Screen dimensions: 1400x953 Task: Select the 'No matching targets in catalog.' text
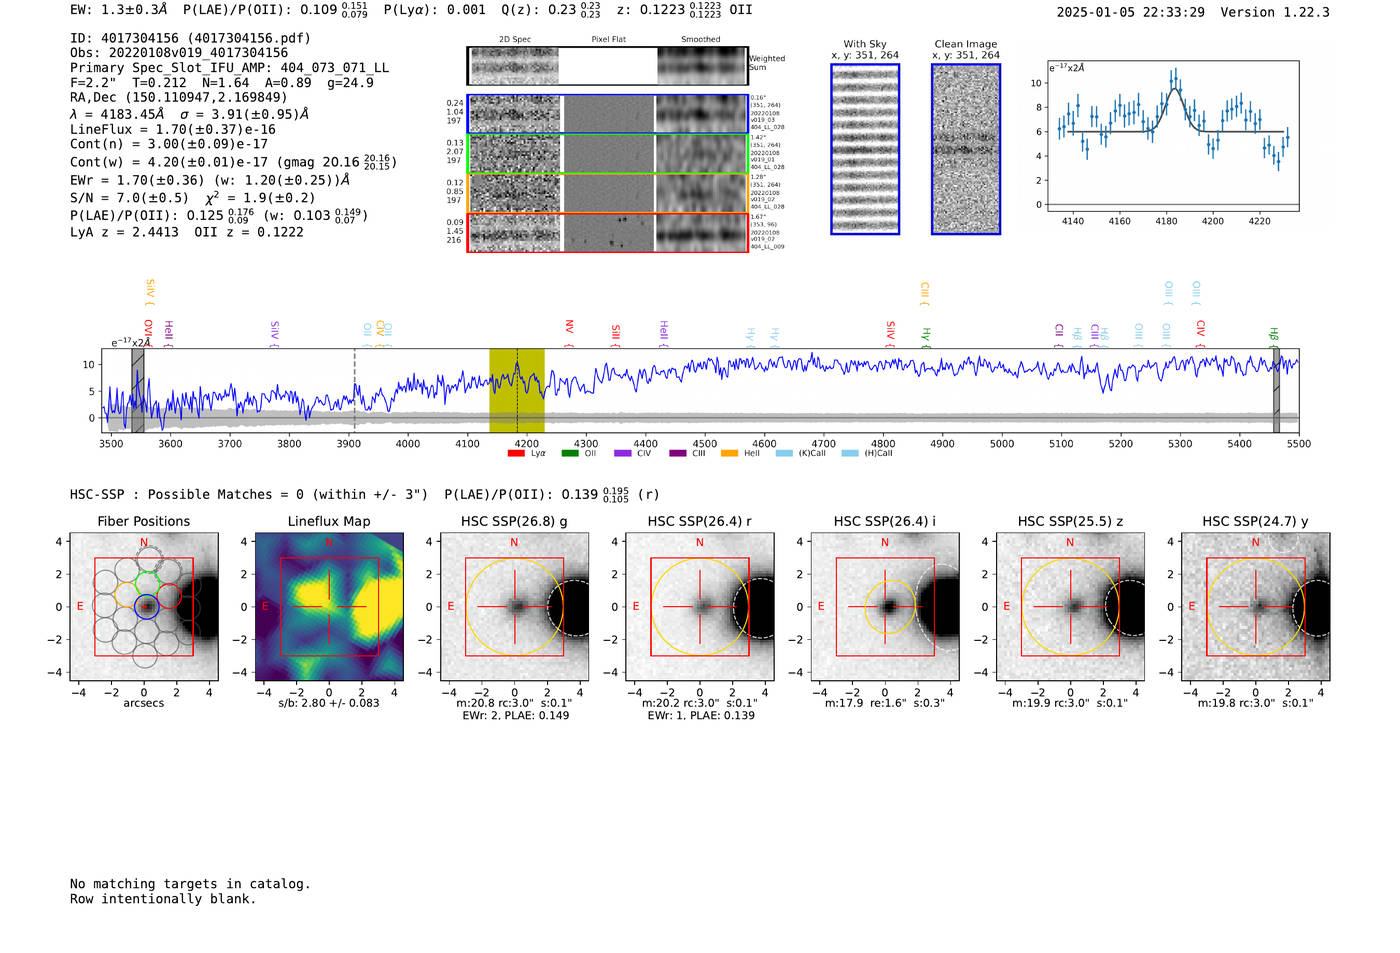coord(190,884)
